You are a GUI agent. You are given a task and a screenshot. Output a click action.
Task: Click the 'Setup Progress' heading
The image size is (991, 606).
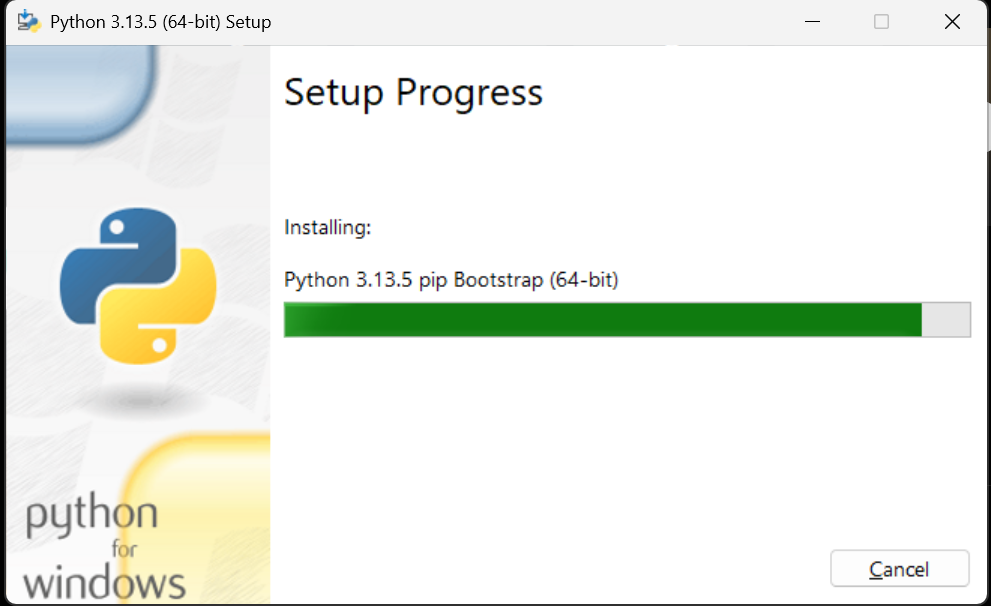[413, 92]
